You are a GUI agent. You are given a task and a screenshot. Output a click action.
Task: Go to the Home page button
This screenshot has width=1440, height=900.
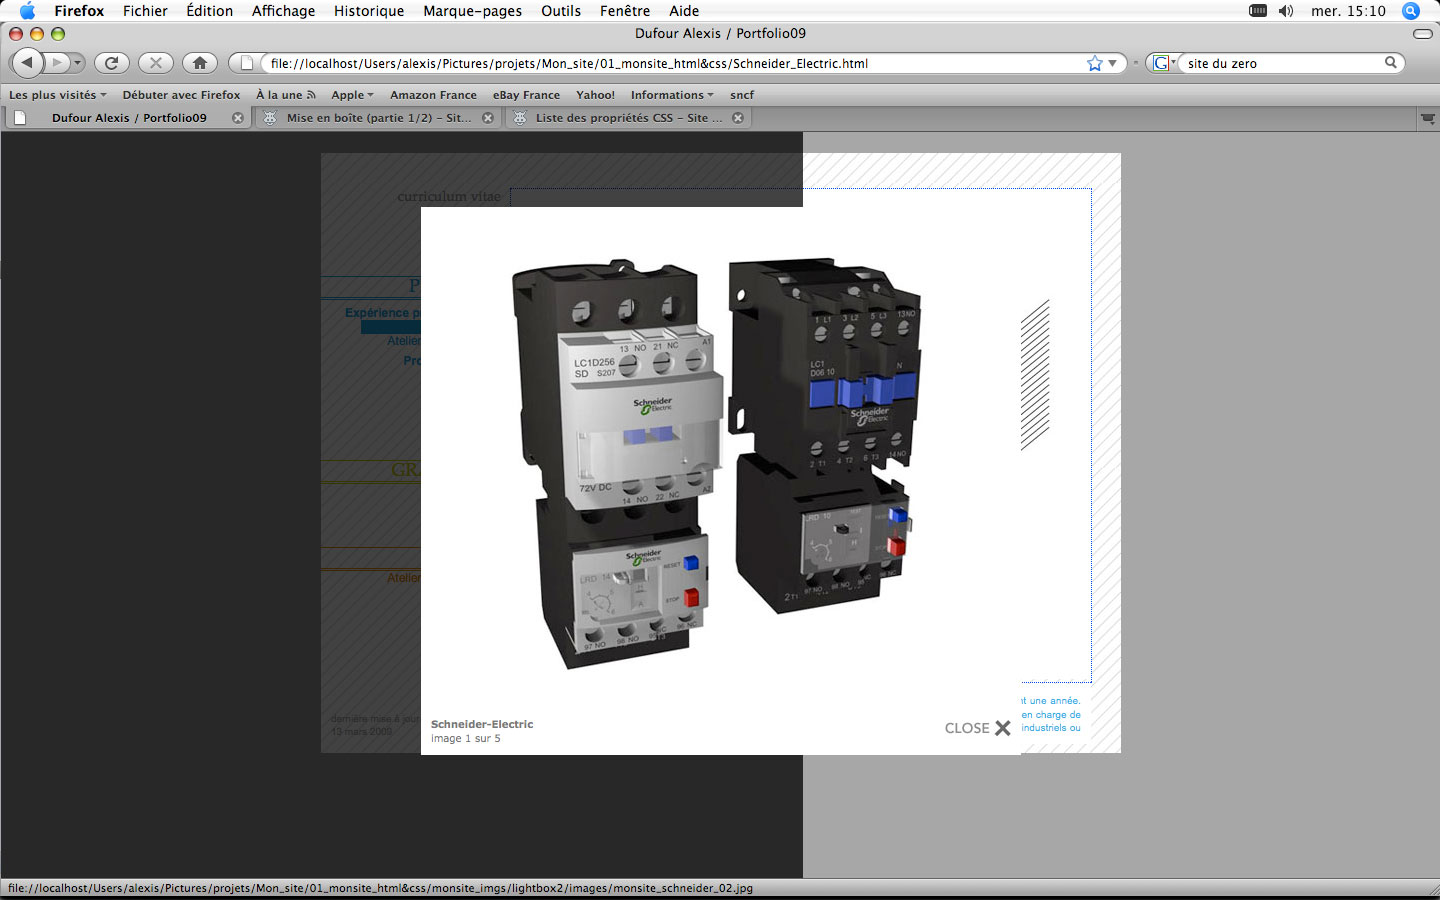(x=200, y=63)
